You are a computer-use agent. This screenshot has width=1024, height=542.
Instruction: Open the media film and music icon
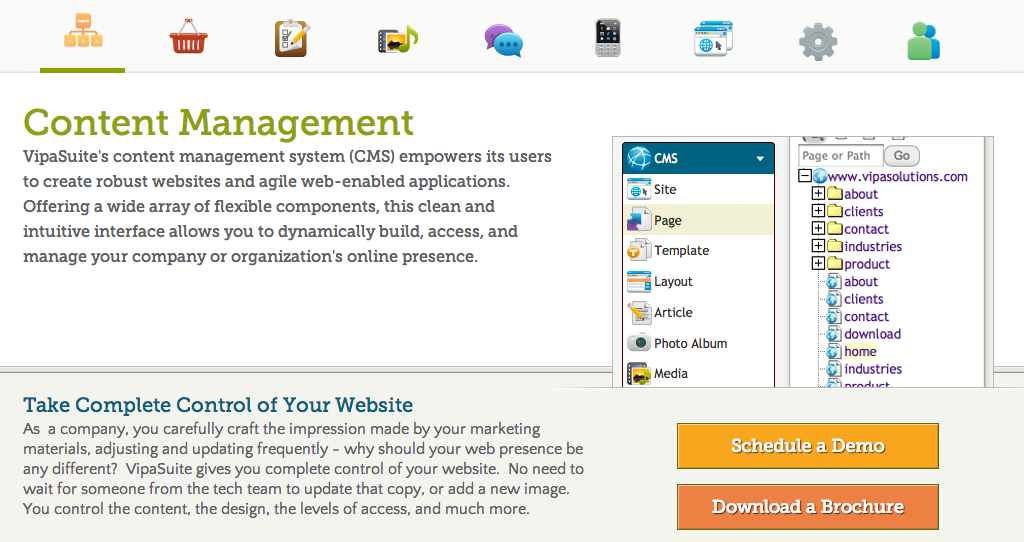tap(397, 39)
